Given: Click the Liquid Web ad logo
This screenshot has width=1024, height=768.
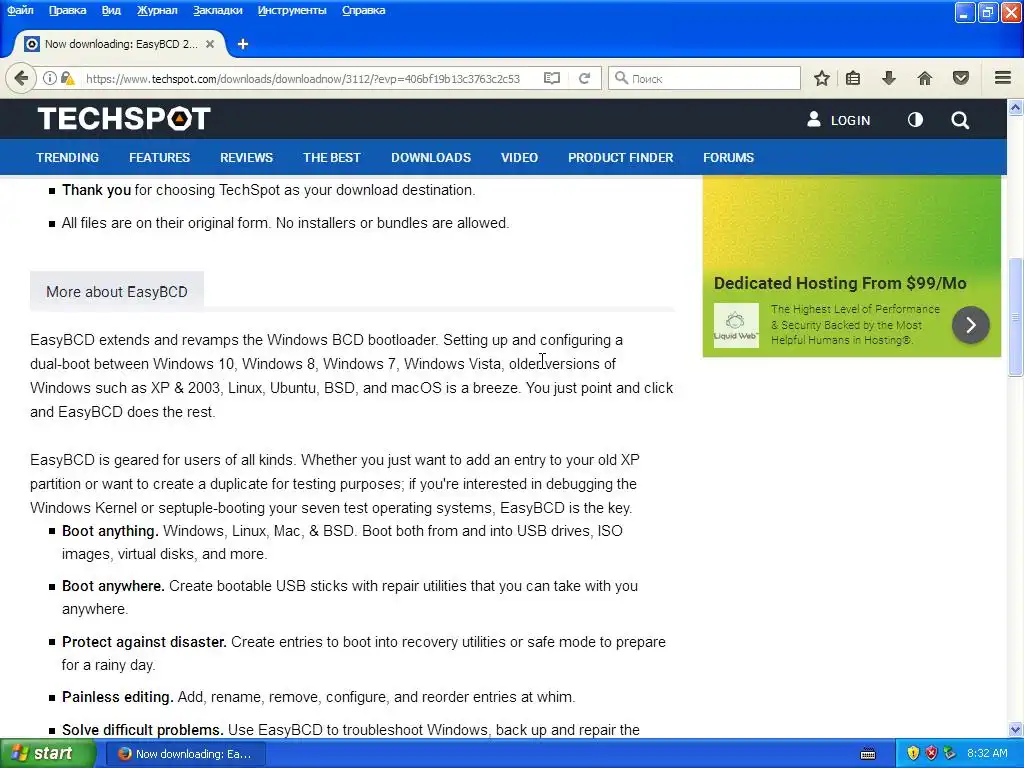Looking at the screenshot, I should tap(736, 325).
